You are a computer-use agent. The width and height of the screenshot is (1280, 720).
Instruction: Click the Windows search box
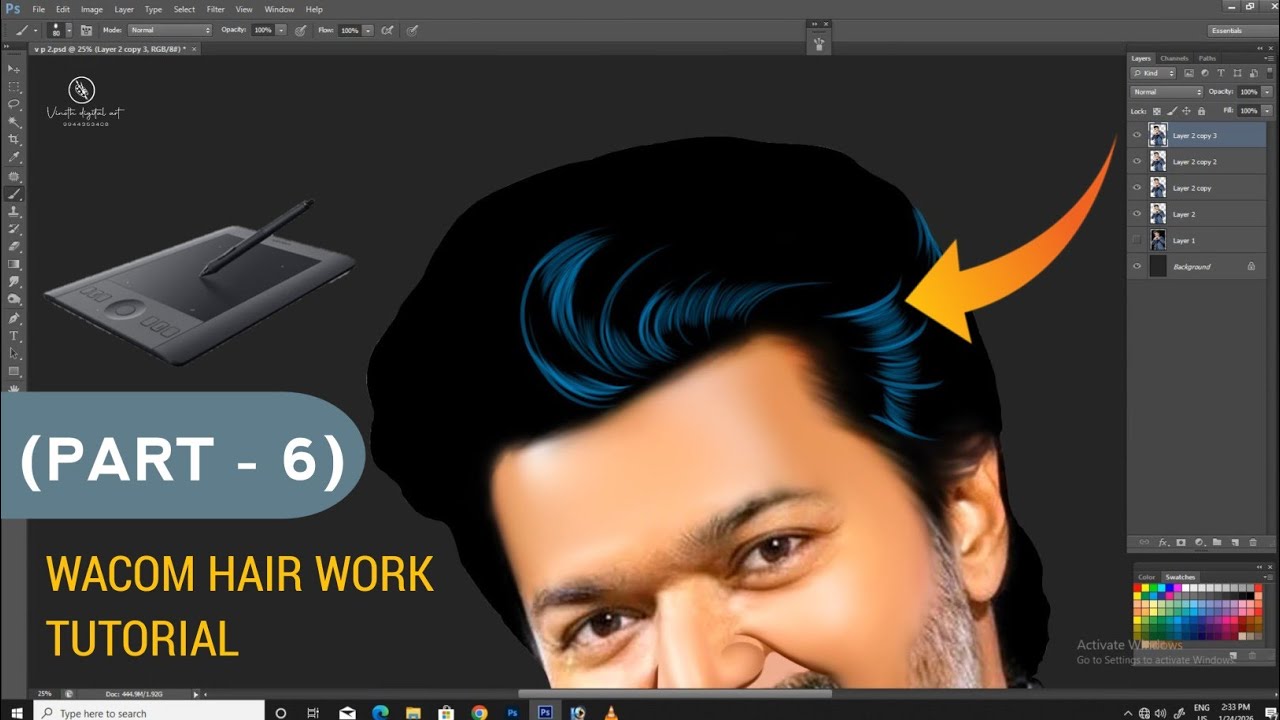(x=150, y=713)
